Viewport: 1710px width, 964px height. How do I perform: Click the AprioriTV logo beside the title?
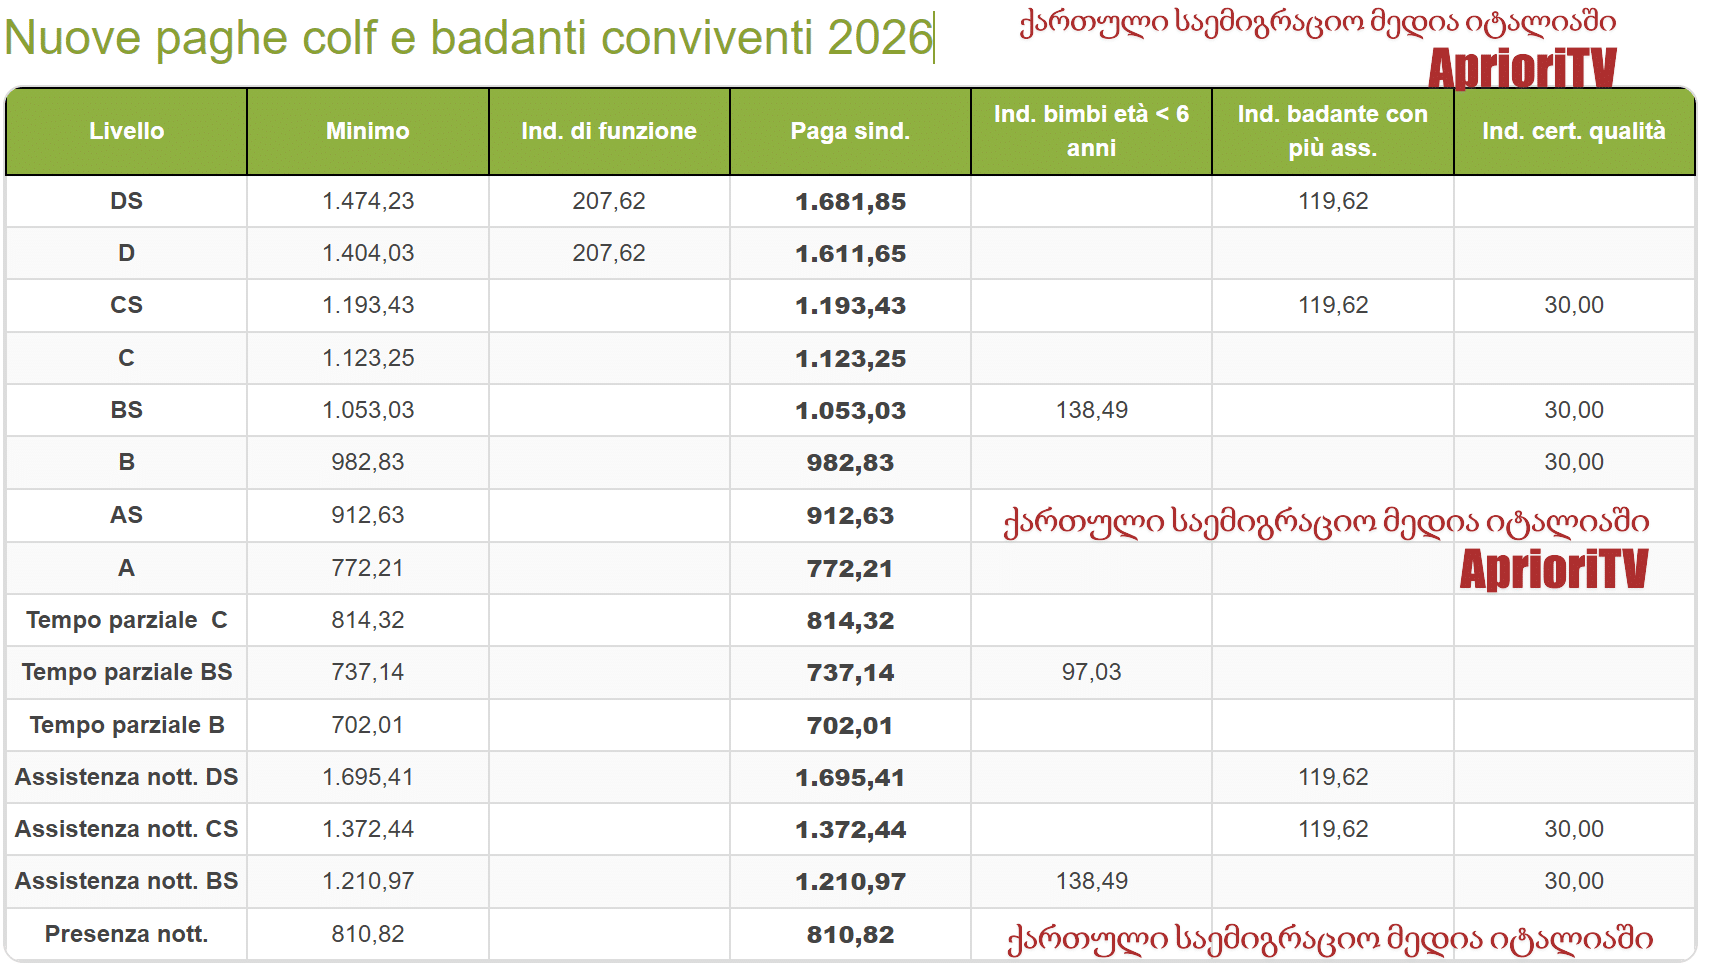coord(1521,68)
